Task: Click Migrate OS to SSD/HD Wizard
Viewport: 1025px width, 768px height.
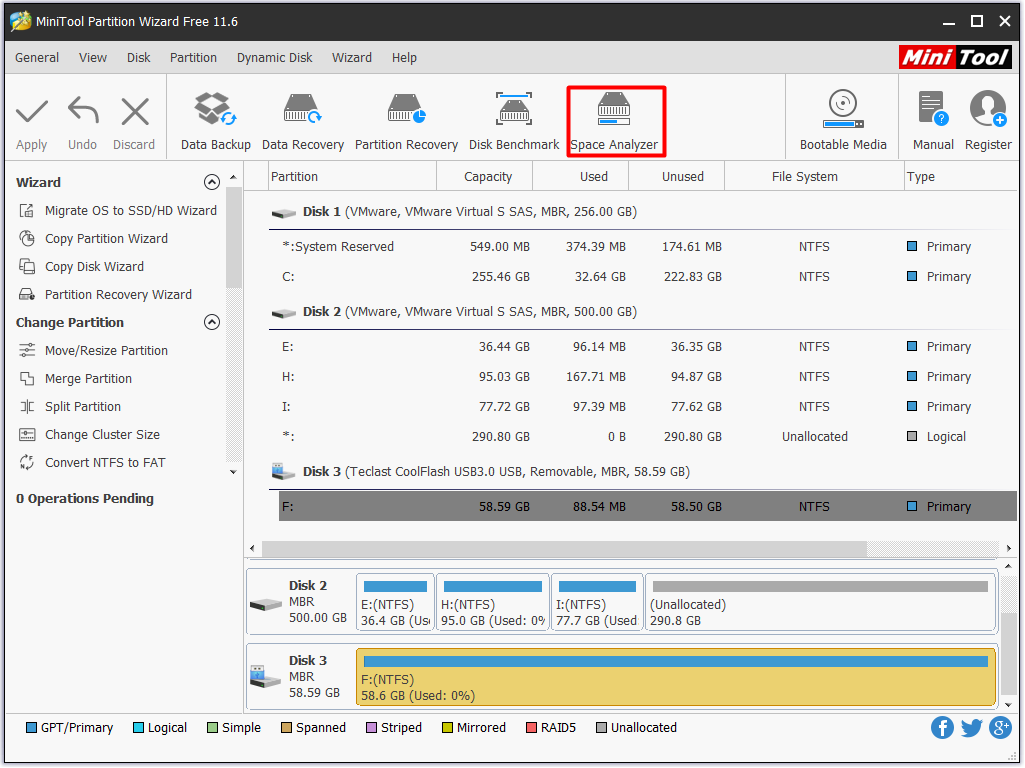Action: click(130, 211)
